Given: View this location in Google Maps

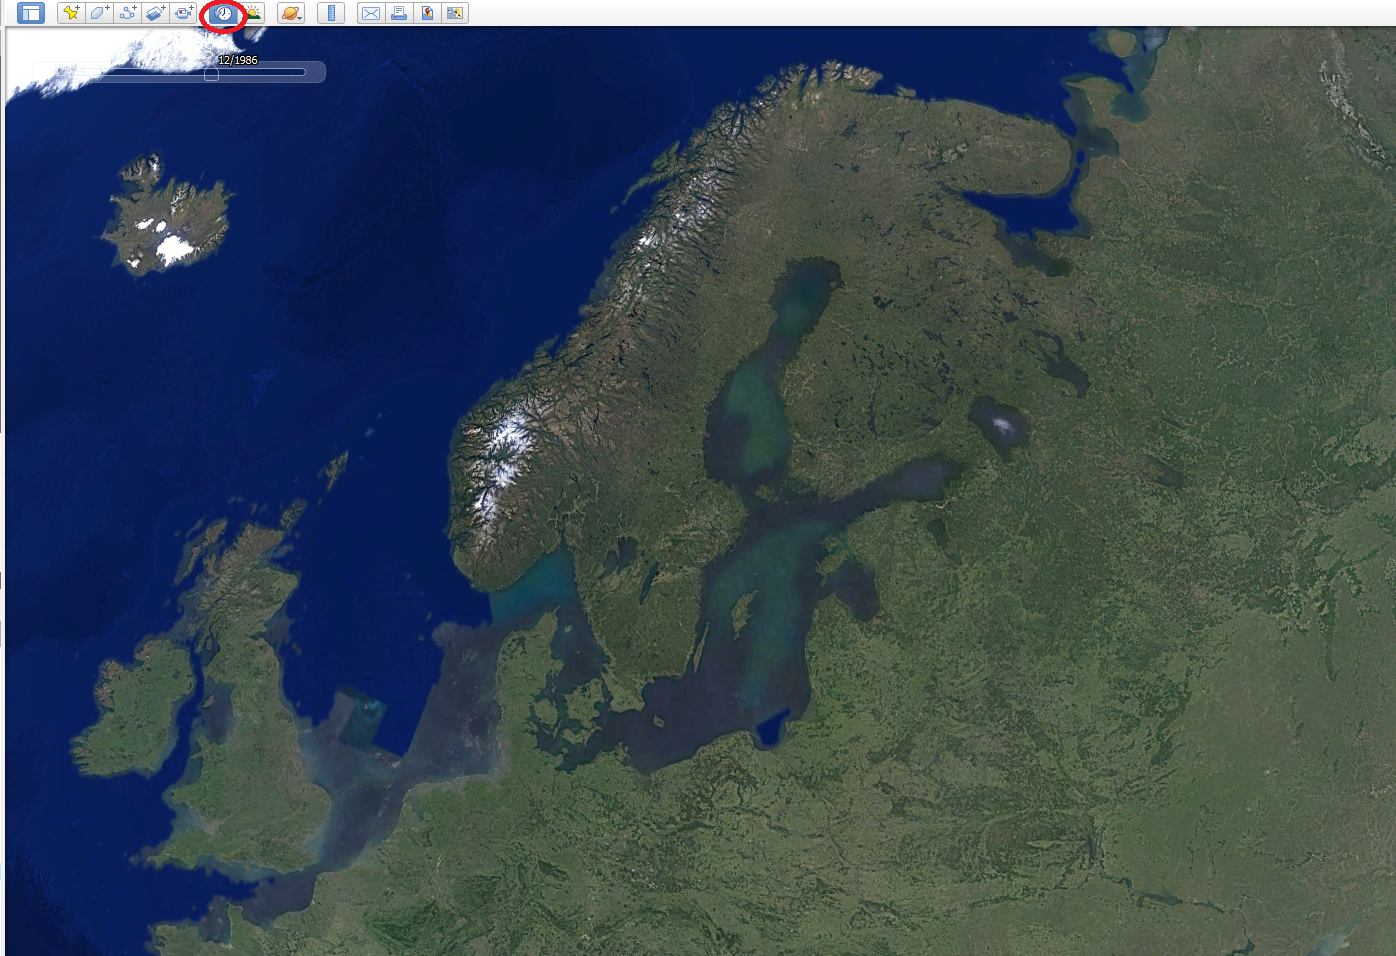Looking at the screenshot, I should tap(455, 13).
